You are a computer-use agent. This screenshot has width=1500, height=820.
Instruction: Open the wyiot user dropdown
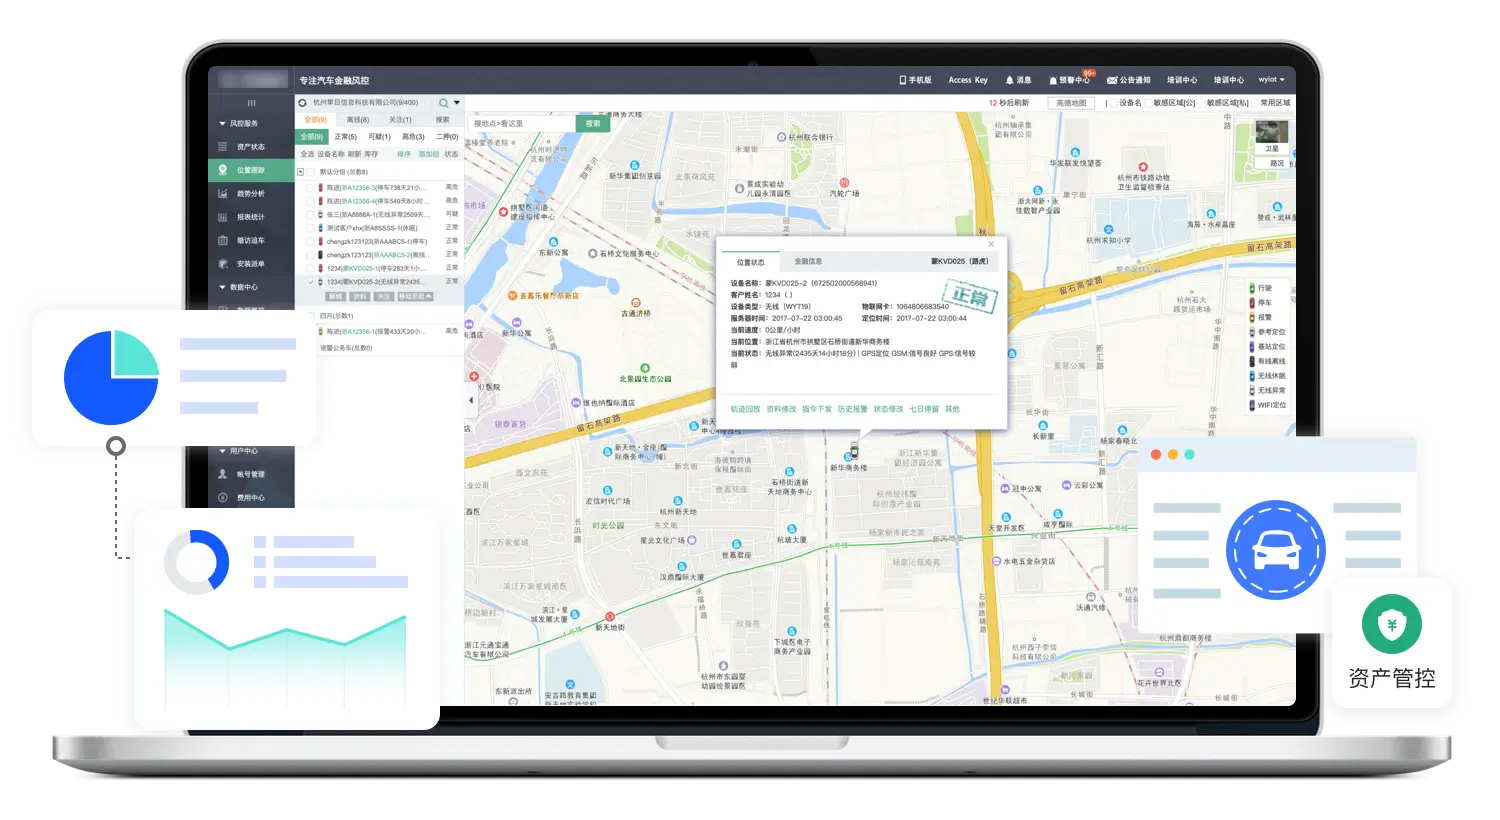1271,80
